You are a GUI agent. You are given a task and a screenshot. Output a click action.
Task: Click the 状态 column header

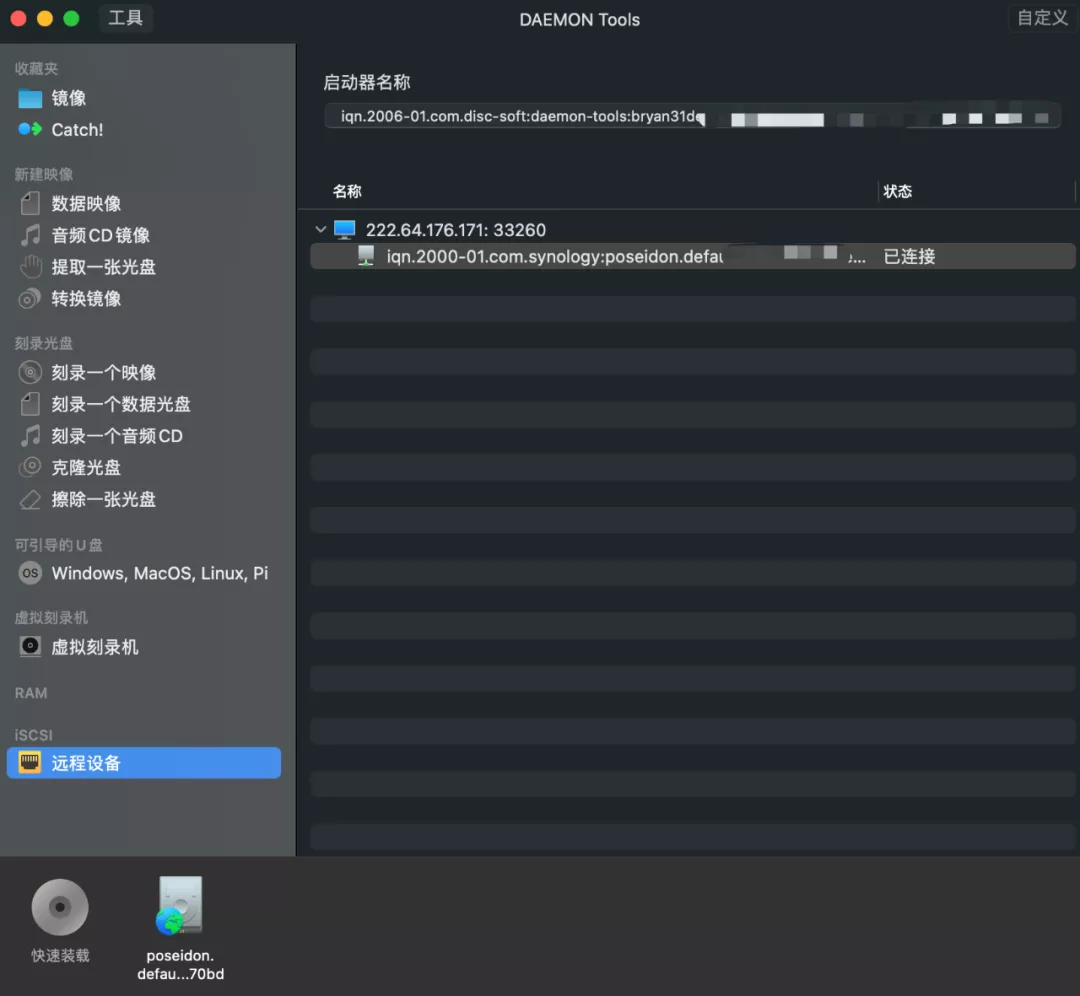(897, 191)
